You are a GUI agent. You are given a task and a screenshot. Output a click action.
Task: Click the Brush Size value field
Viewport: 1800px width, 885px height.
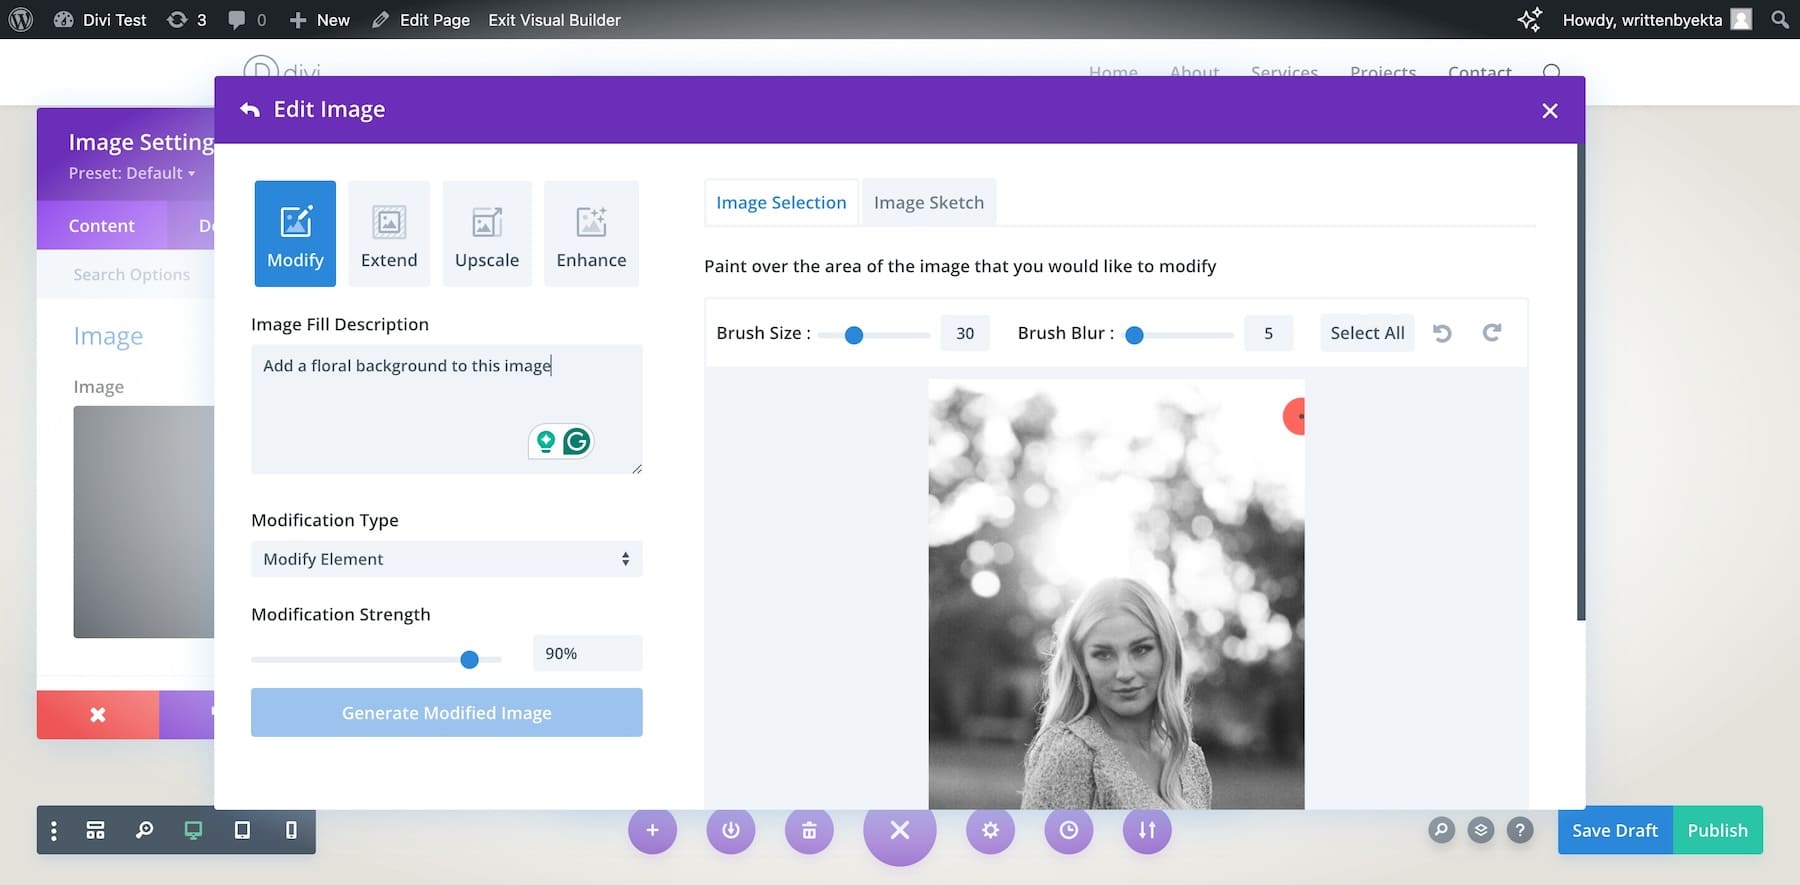pyautogui.click(x=965, y=333)
